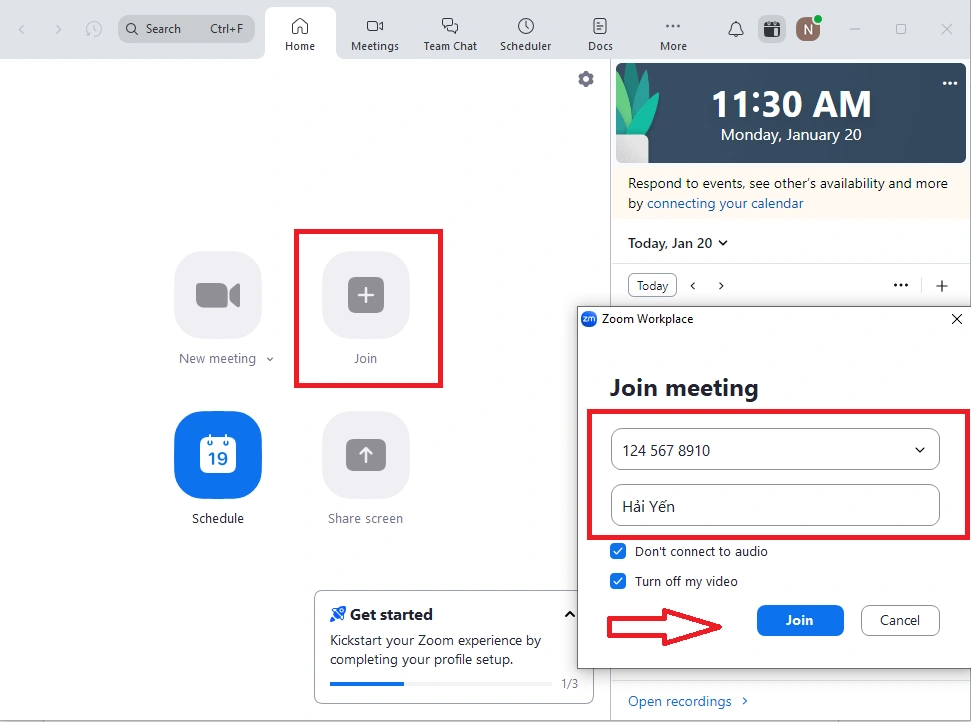
Task: Click the name field containing Hải Yến
Action: click(775, 506)
